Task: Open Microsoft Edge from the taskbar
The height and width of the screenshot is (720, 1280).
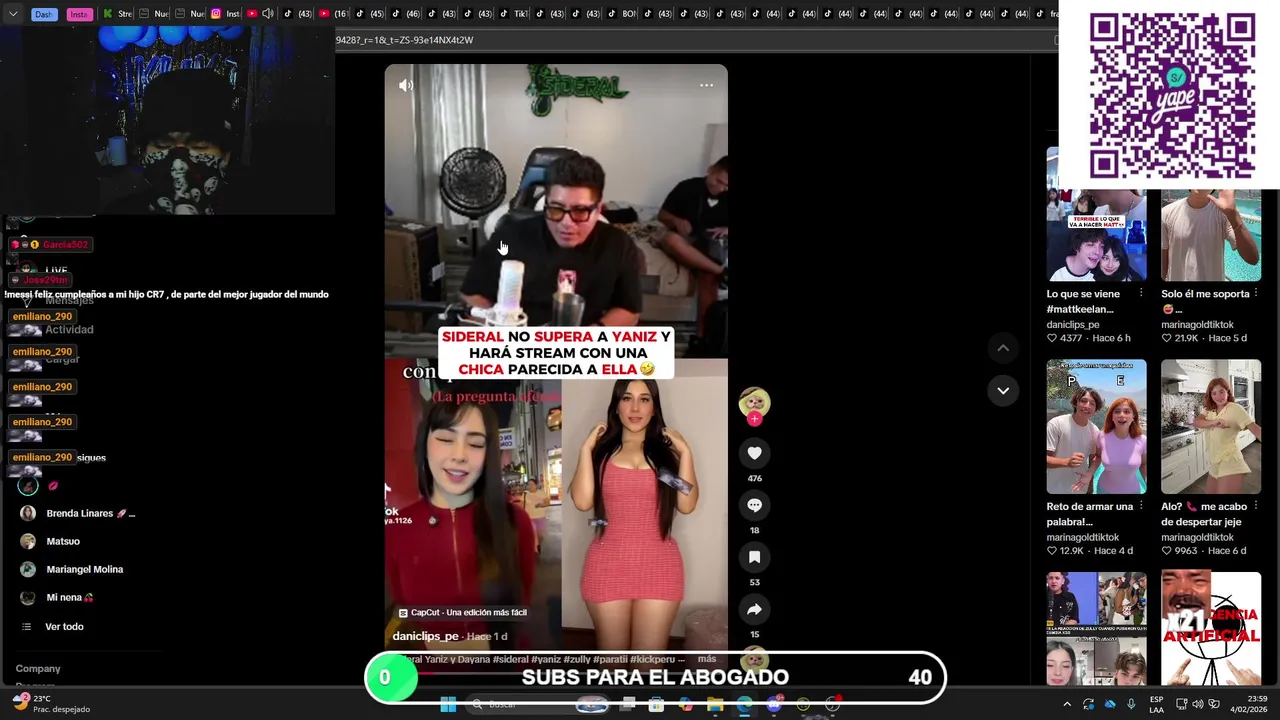Action: coord(744,704)
